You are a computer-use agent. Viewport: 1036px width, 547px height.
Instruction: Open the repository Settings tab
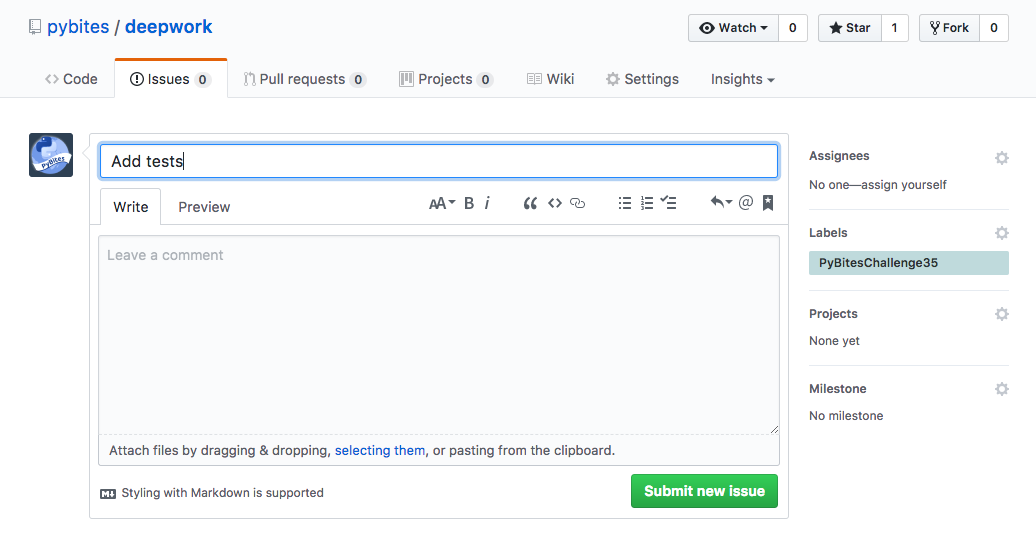coord(642,79)
